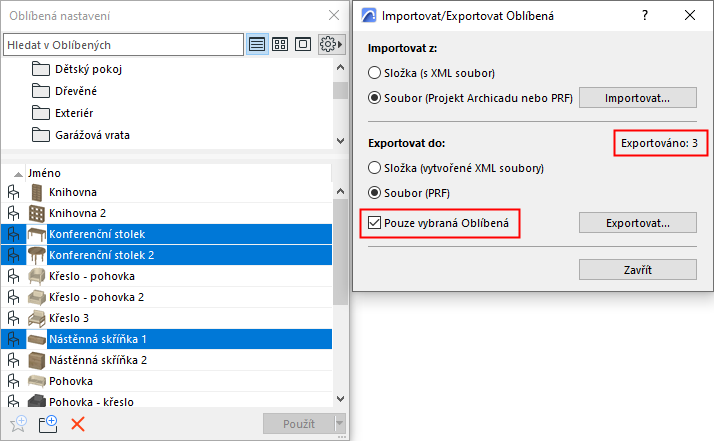Select export to Složka (vytvořené XML soubory)
714x441 pixels.
pos(375,168)
